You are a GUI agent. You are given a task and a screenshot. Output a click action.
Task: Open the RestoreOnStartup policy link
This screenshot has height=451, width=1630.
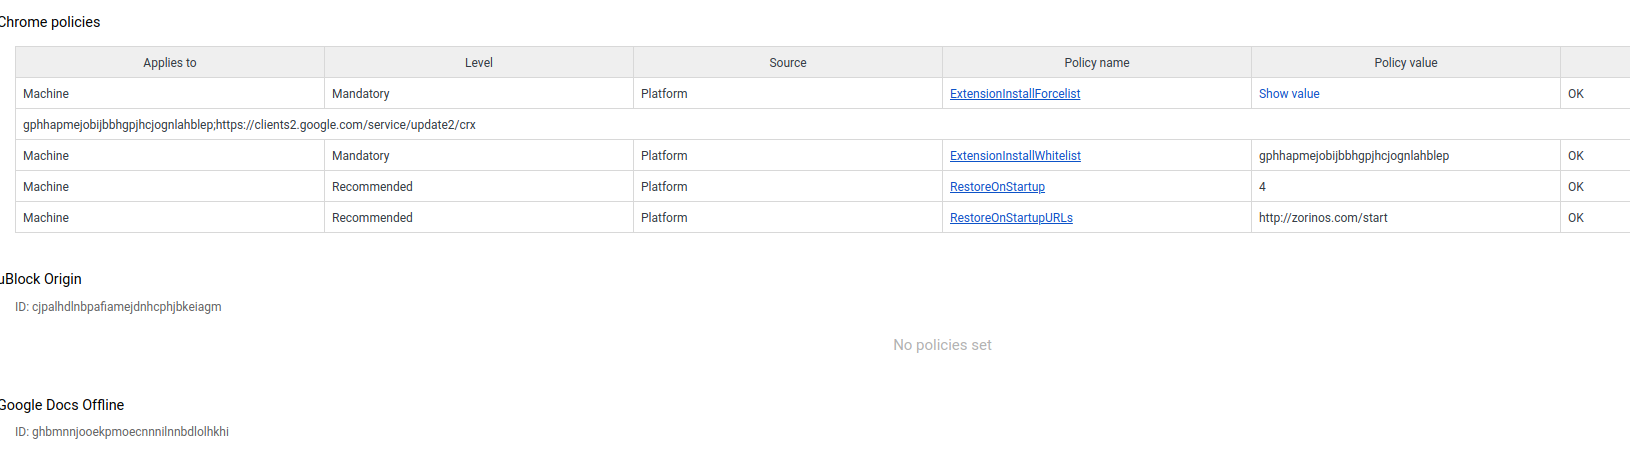[x=996, y=187]
